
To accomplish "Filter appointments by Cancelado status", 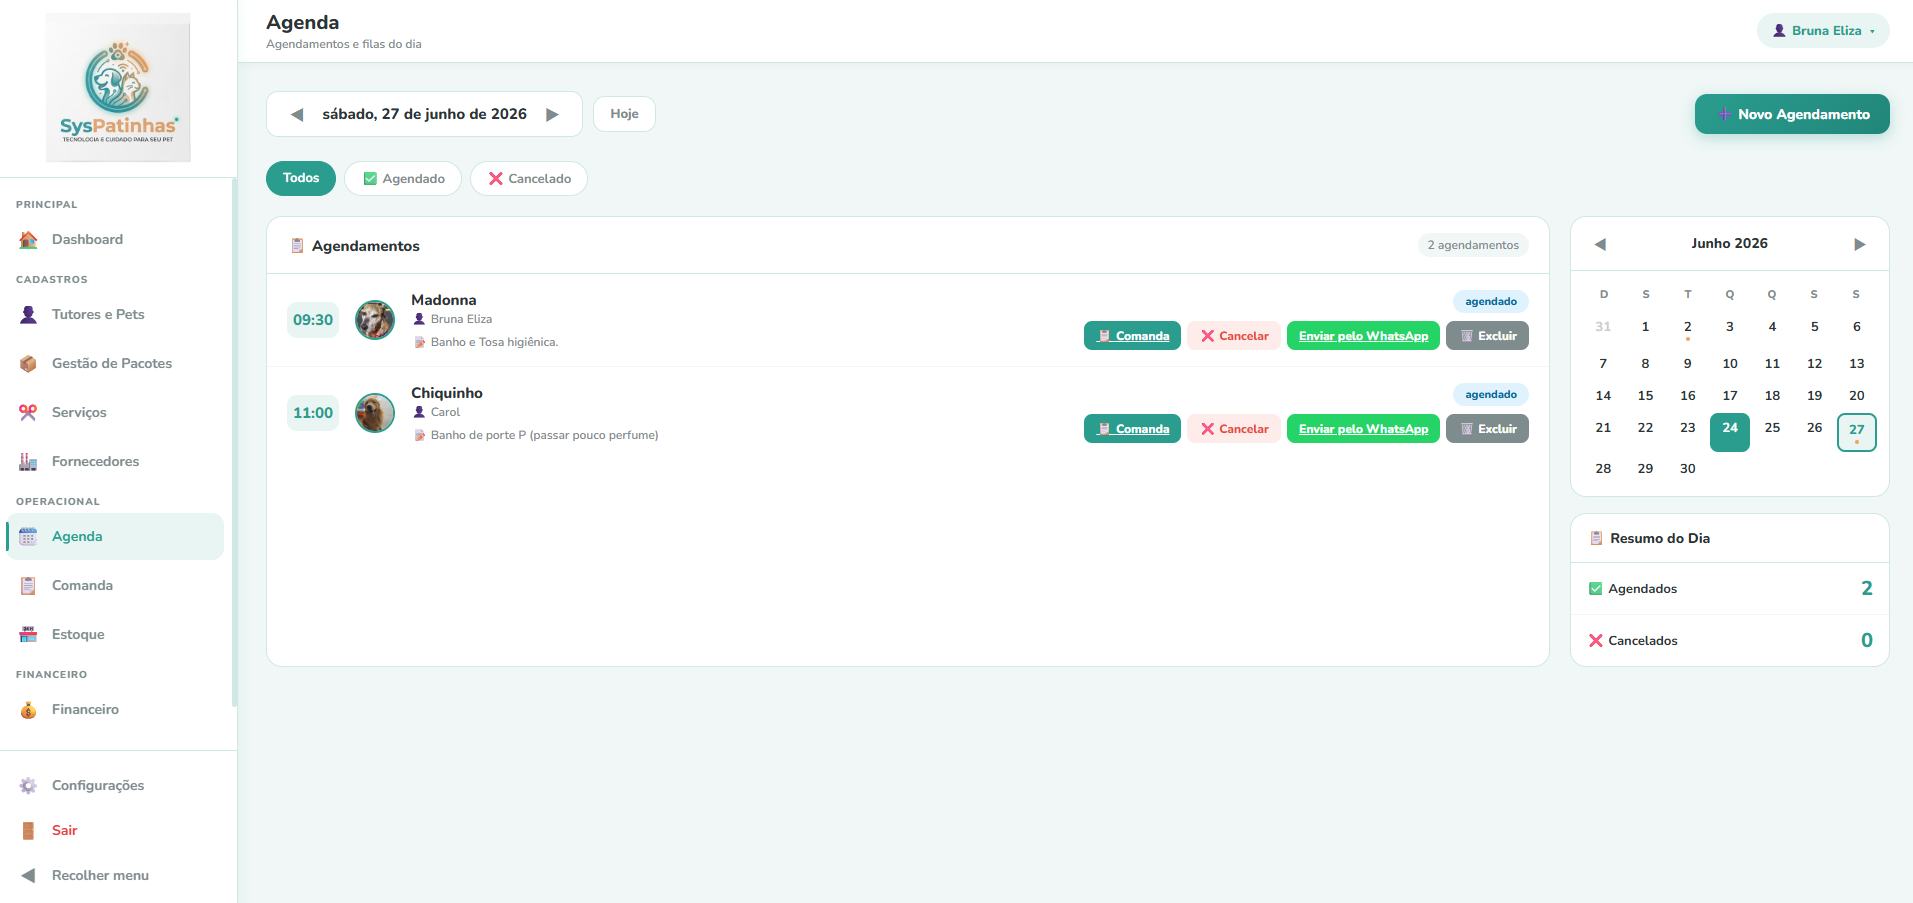I will (529, 179).
